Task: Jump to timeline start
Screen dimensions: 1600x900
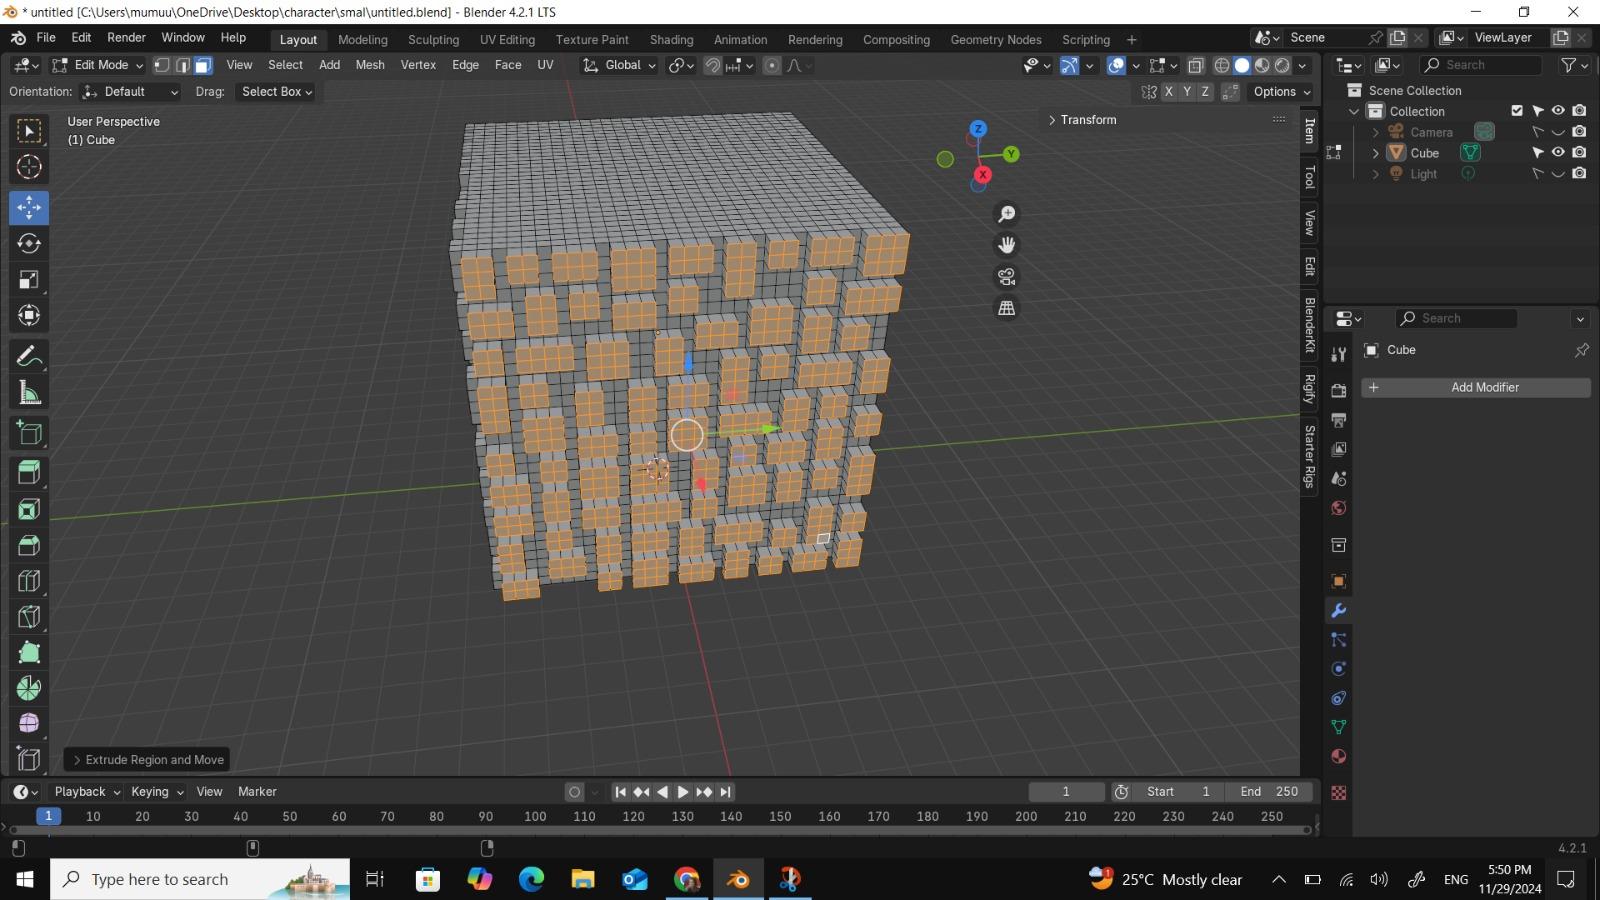Action: [x=620, y=792]
